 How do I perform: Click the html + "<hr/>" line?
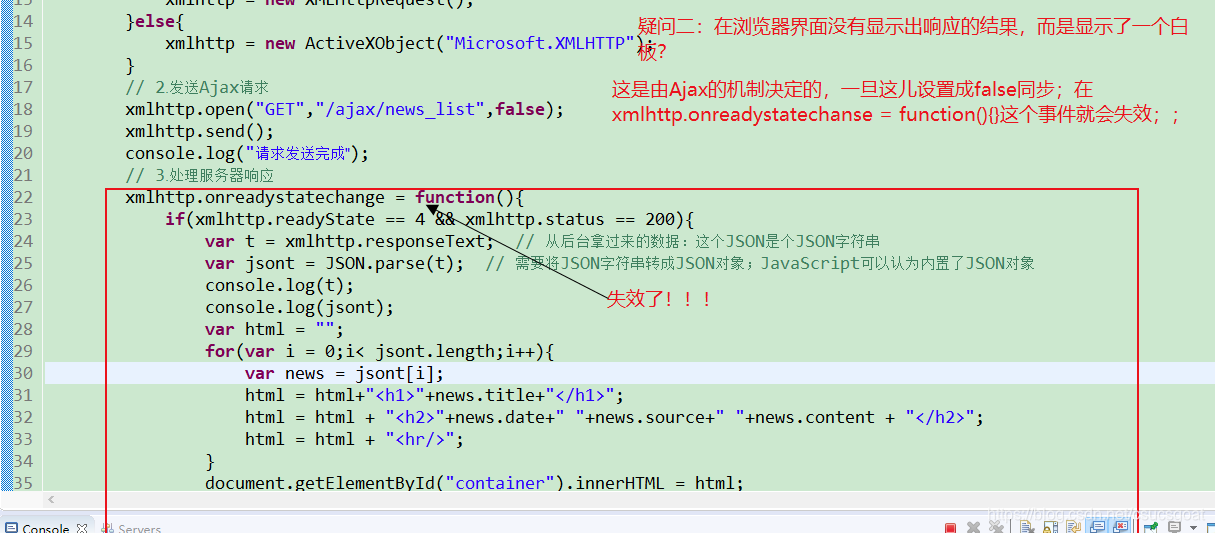(354, 439)
